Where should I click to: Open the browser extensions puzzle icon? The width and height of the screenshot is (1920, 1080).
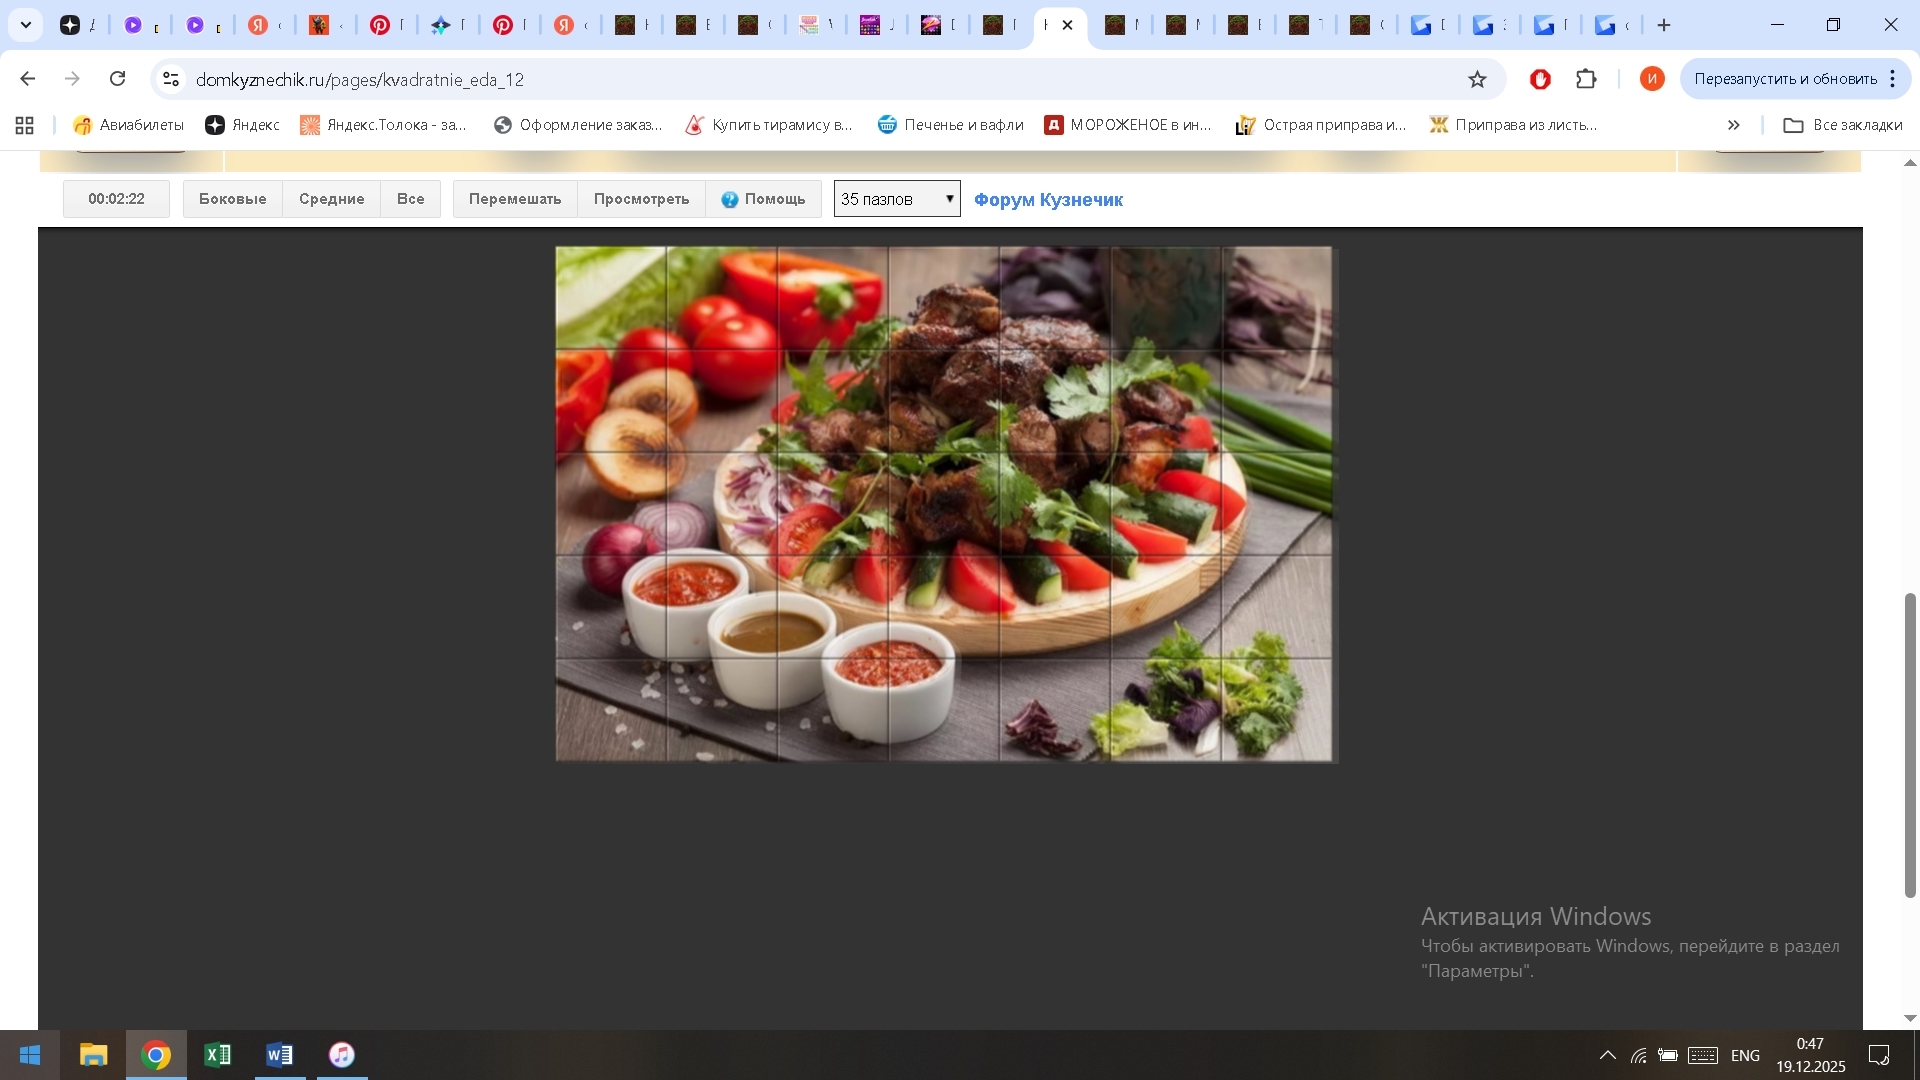pos(1586,79)
